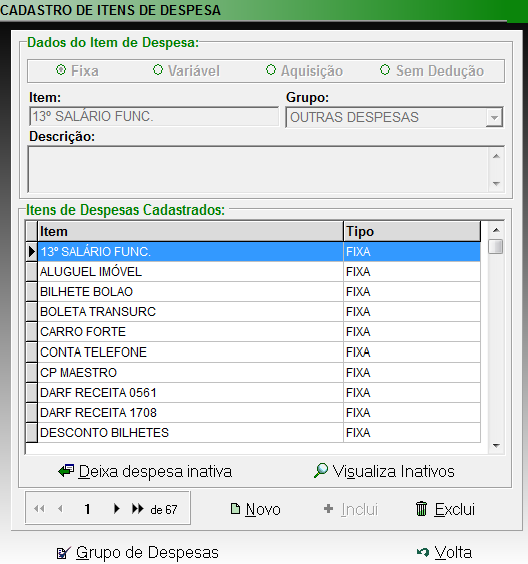
Task: Click the items list scroll down arrow
Action: pyautogui.click(x=496, y=446)
